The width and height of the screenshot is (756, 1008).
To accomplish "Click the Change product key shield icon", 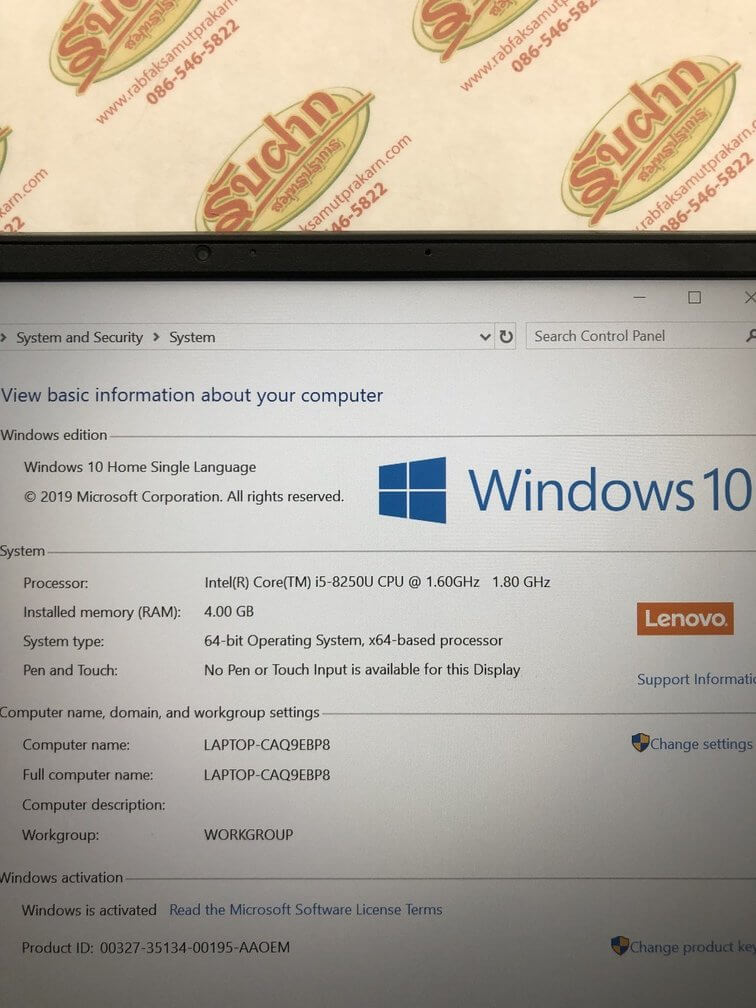I will click(619, 946).
